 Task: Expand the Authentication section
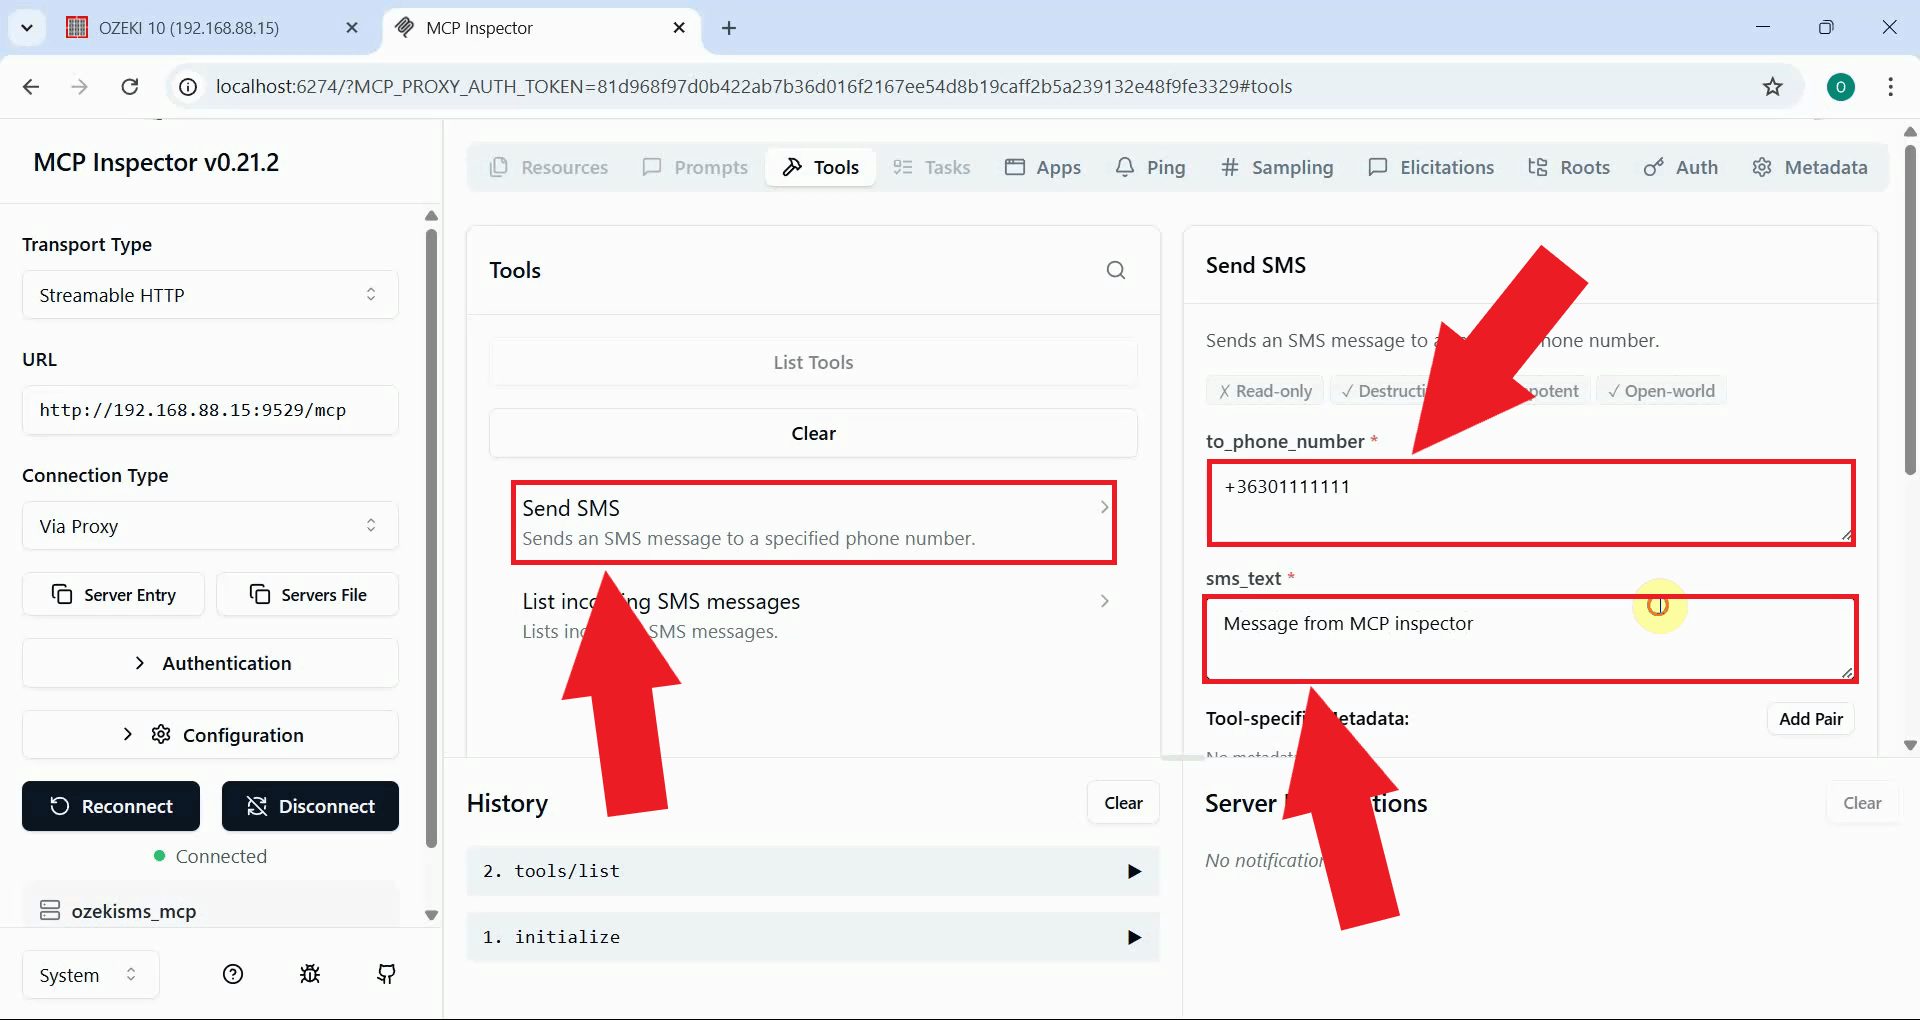[x=209, y=662]
